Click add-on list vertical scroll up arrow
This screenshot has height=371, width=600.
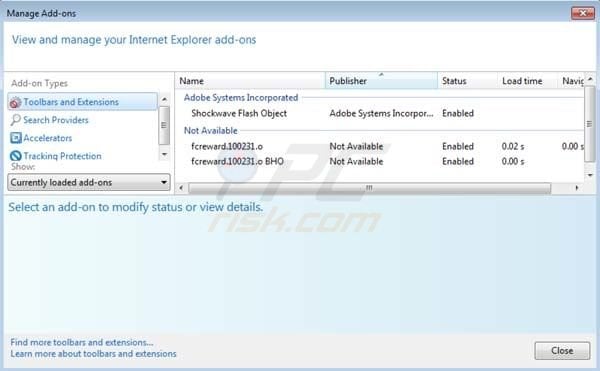[x=590, y=80]
